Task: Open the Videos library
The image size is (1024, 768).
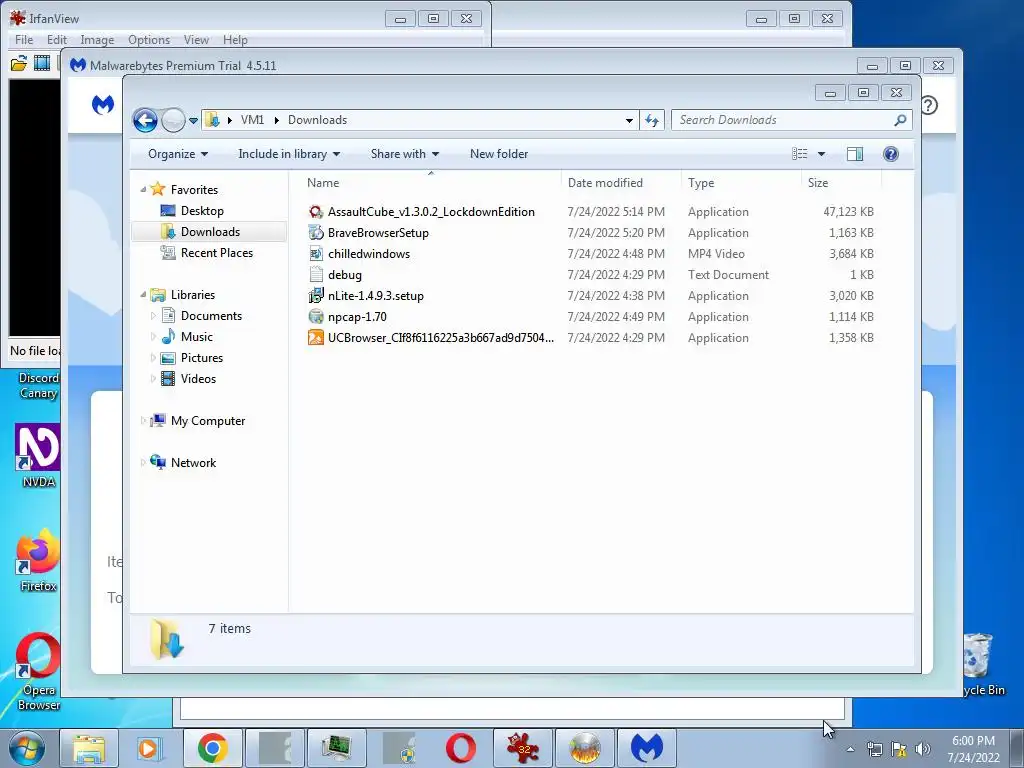Action: [198, 379]
